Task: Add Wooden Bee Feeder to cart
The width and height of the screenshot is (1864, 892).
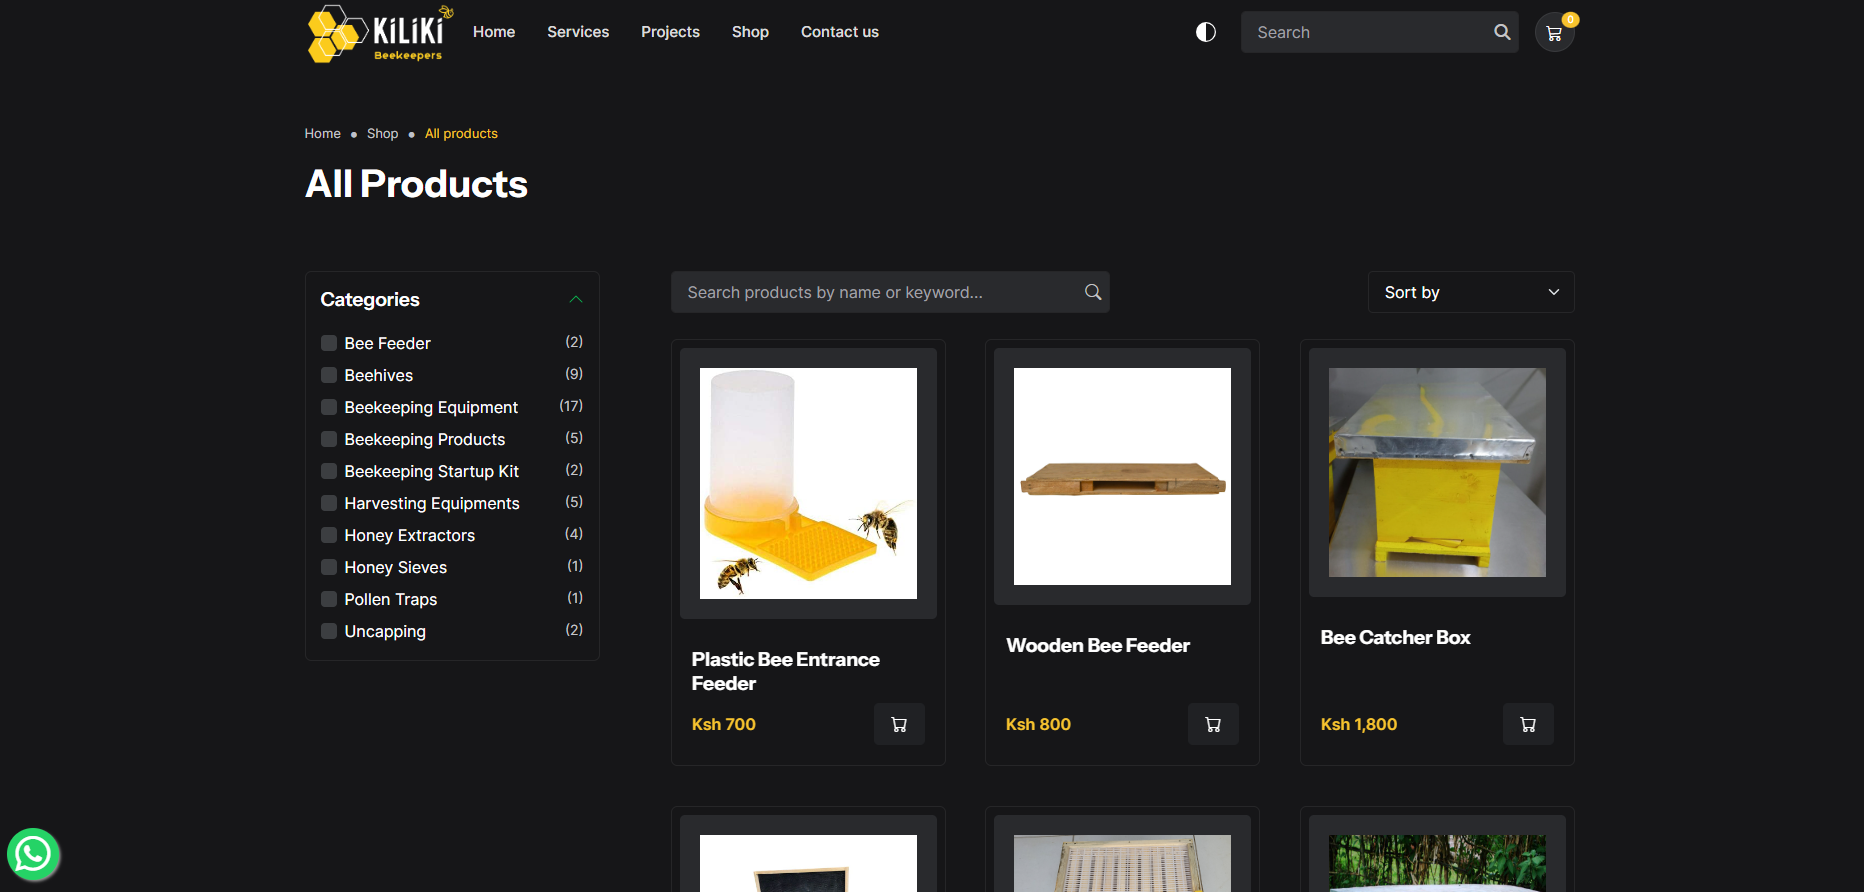Action: coord(1213,724)
